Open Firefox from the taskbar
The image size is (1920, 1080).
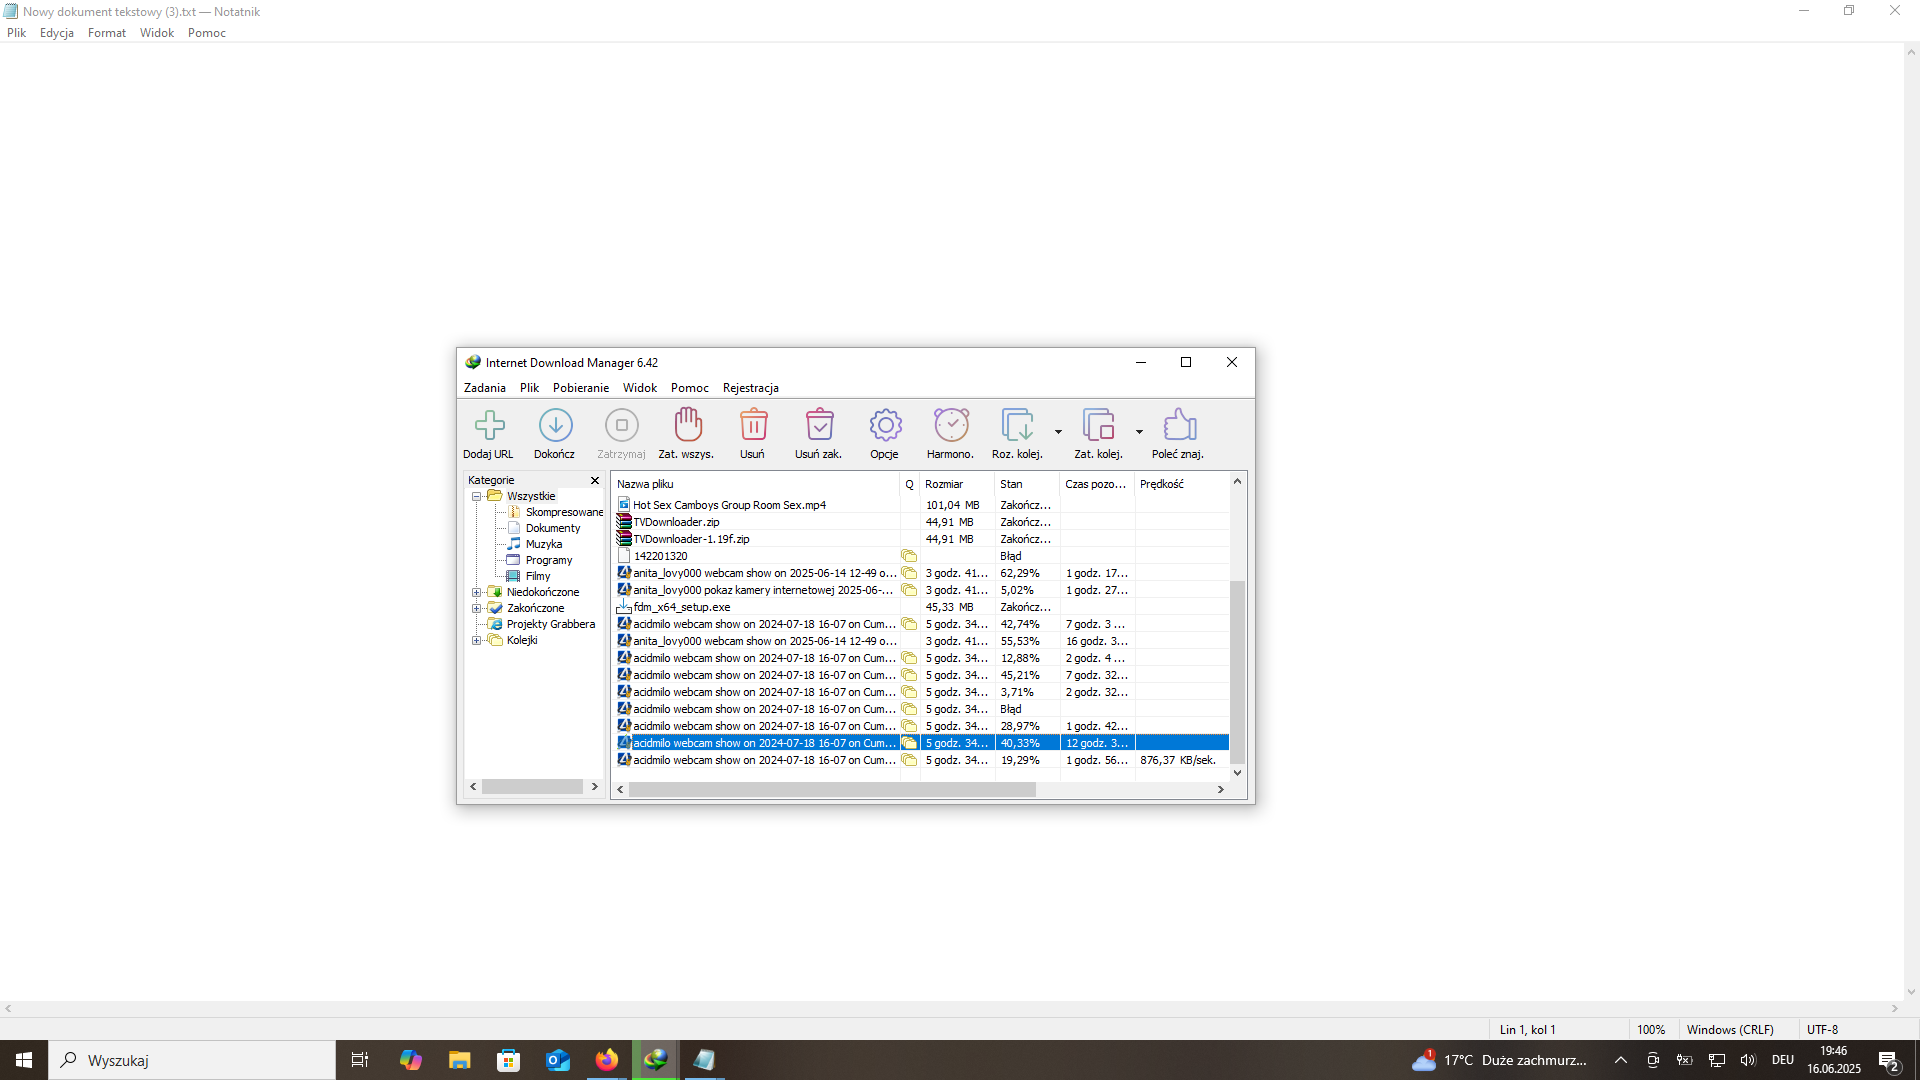click(x=607, y=1060)
